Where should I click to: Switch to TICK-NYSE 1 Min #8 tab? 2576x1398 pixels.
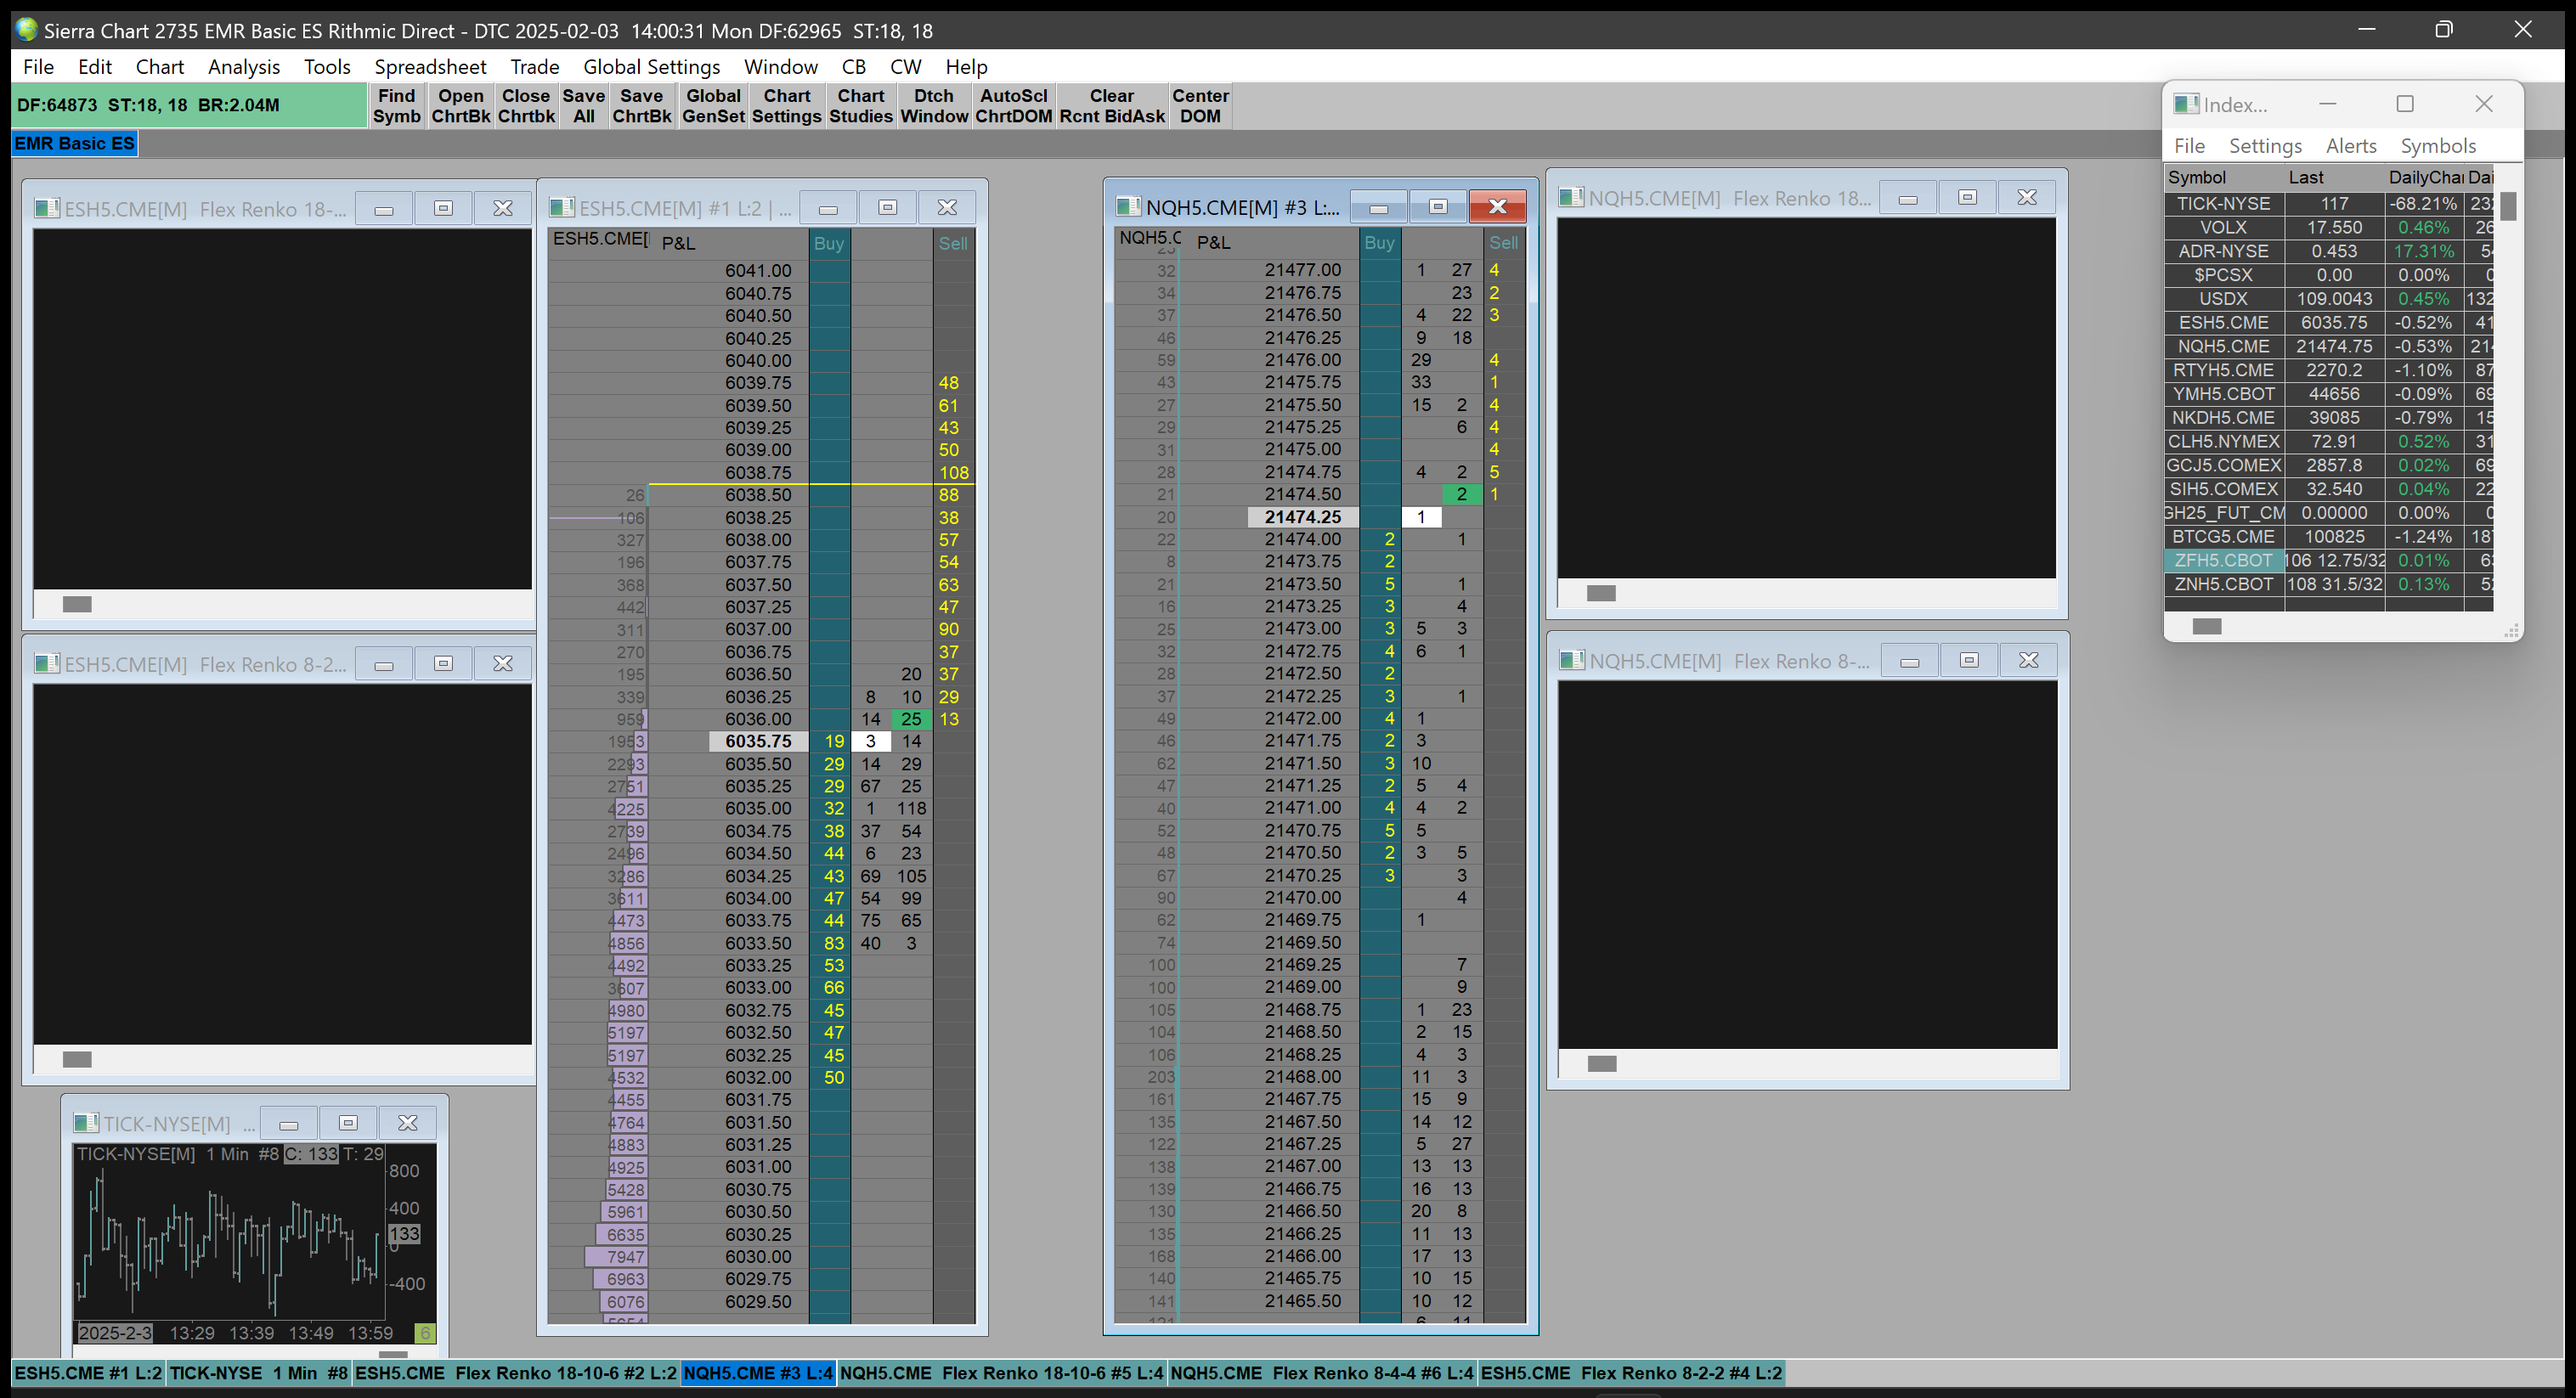pos(258,1373)
